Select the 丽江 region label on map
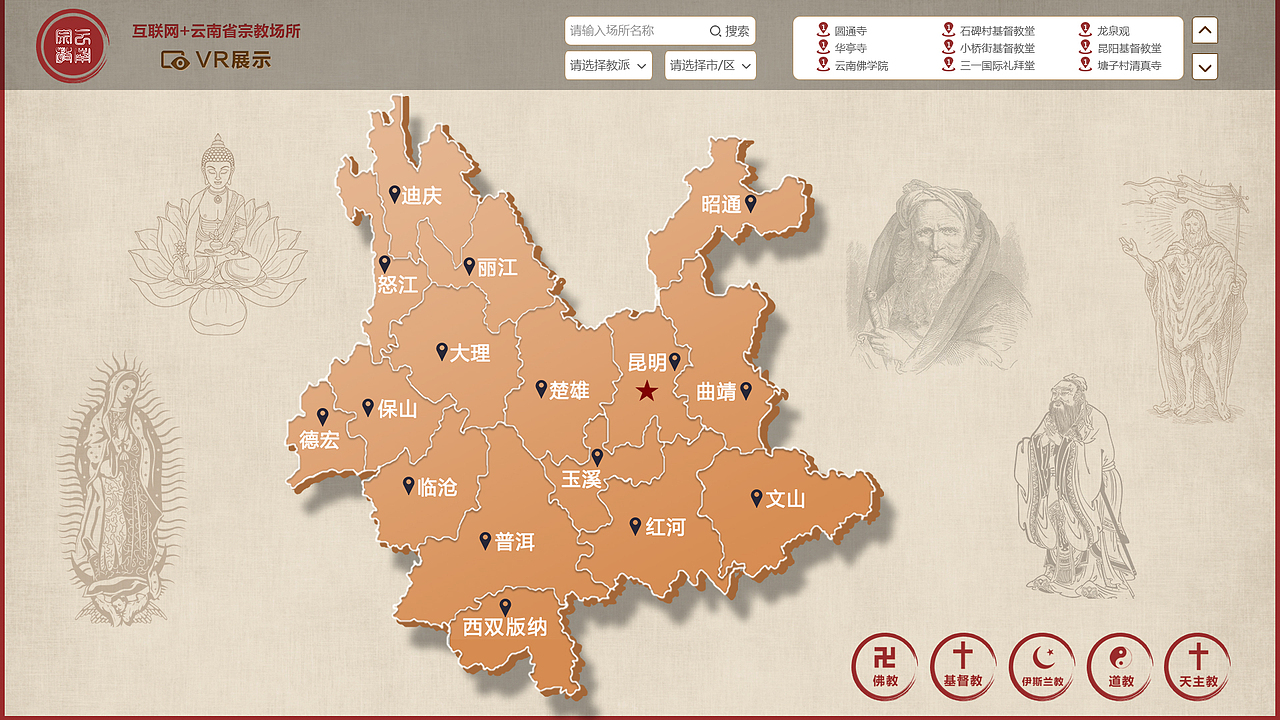 [x=497, y=268]
